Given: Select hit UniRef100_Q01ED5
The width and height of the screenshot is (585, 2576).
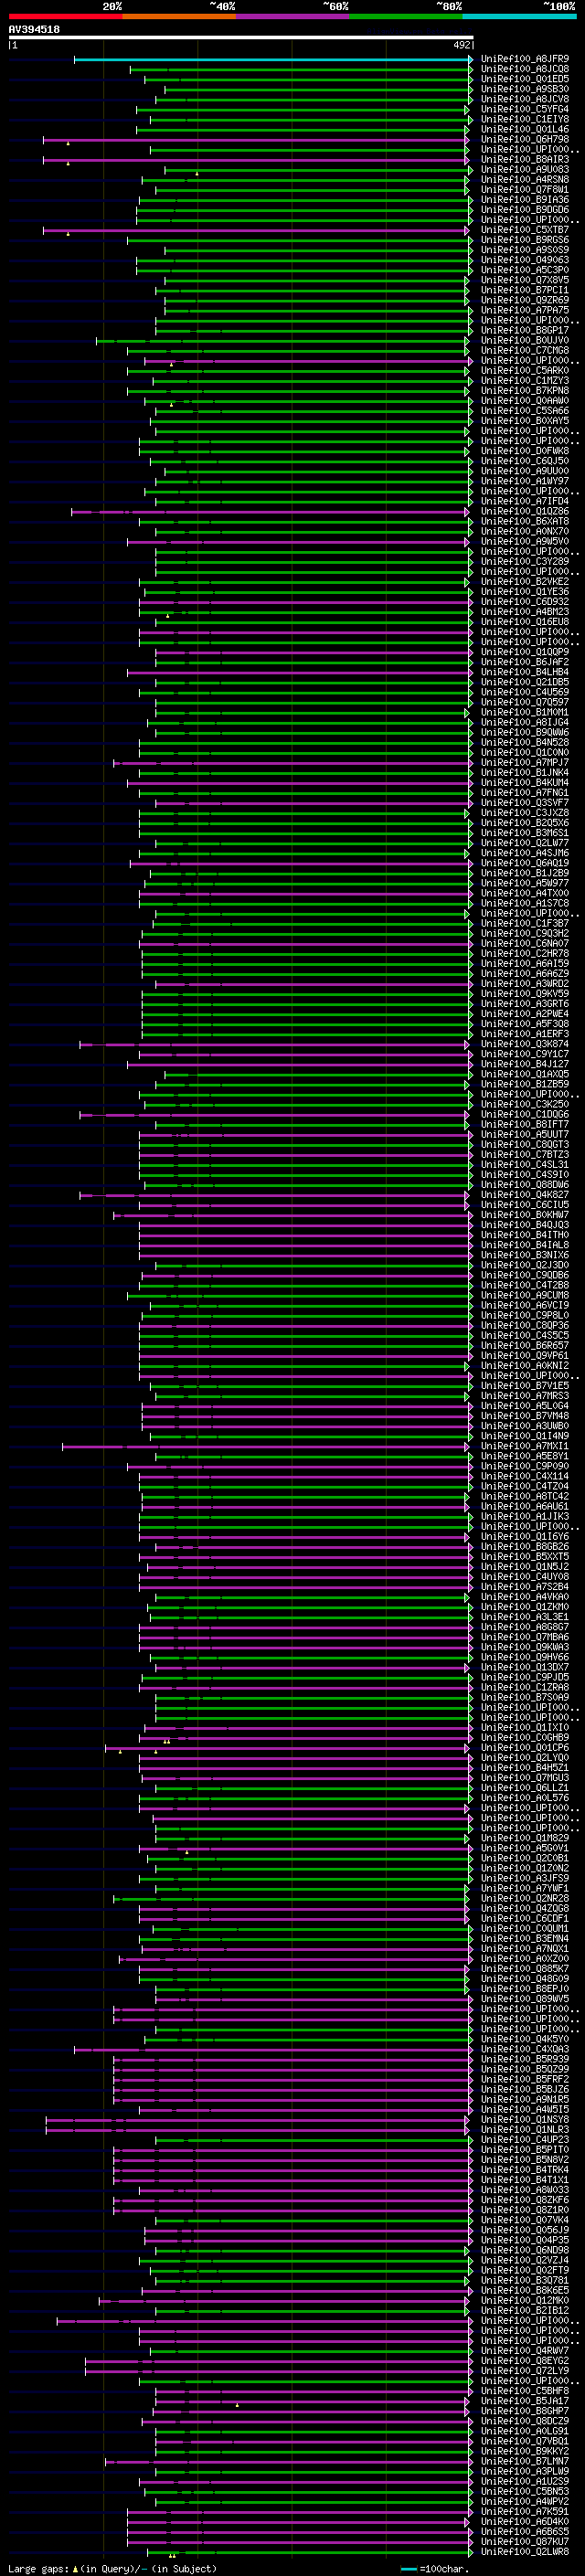Looking at the screenshot, I should 525,79.
